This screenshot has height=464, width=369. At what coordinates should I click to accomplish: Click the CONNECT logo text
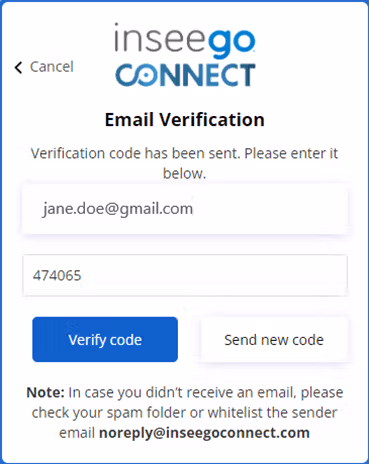pos(185,75)
